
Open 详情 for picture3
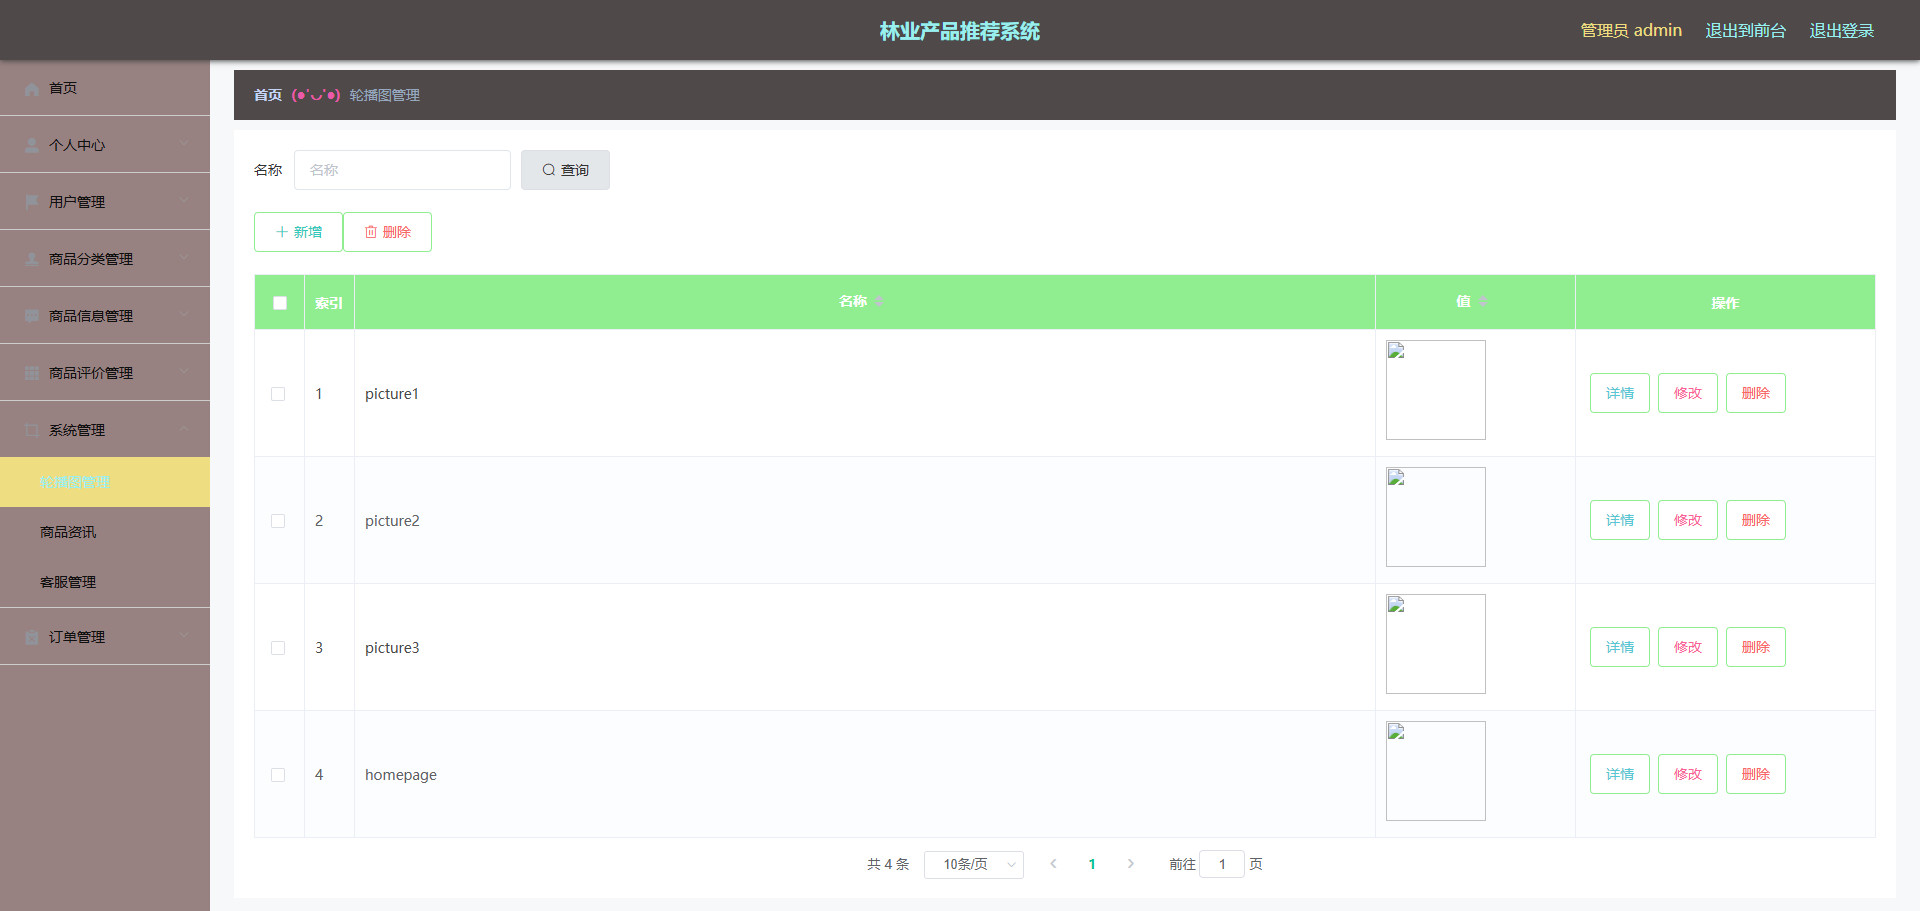(1620, 647)
